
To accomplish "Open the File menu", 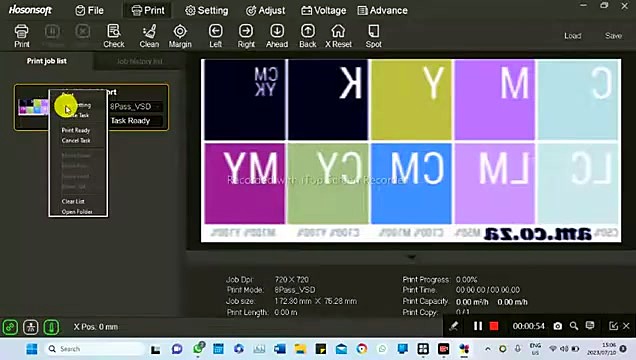I will coord(90,11).
